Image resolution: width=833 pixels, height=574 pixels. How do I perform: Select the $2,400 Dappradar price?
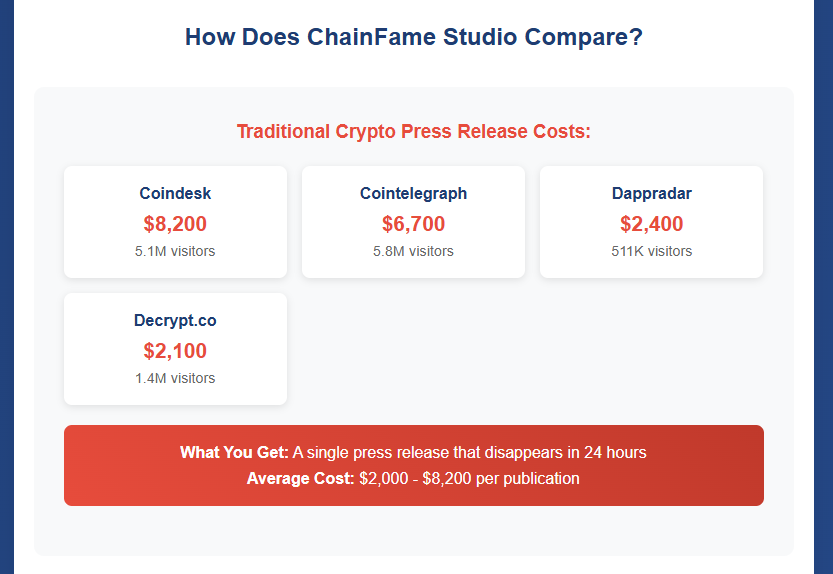pos(651,224)
